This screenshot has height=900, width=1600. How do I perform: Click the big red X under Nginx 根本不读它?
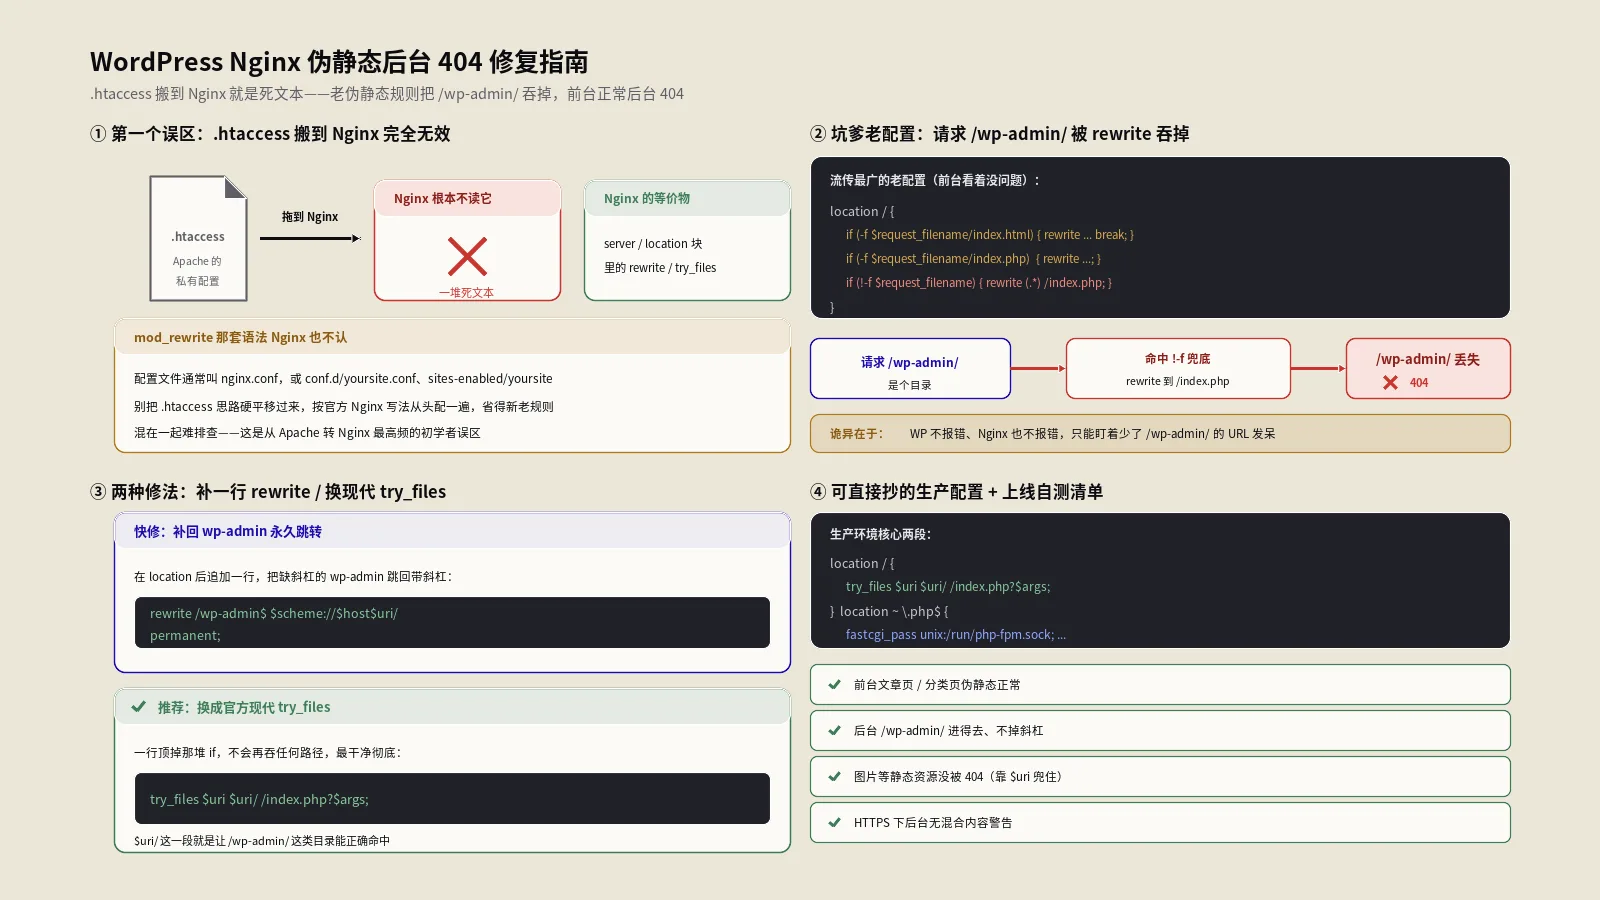pyautogui.click(x=467, y=256)
